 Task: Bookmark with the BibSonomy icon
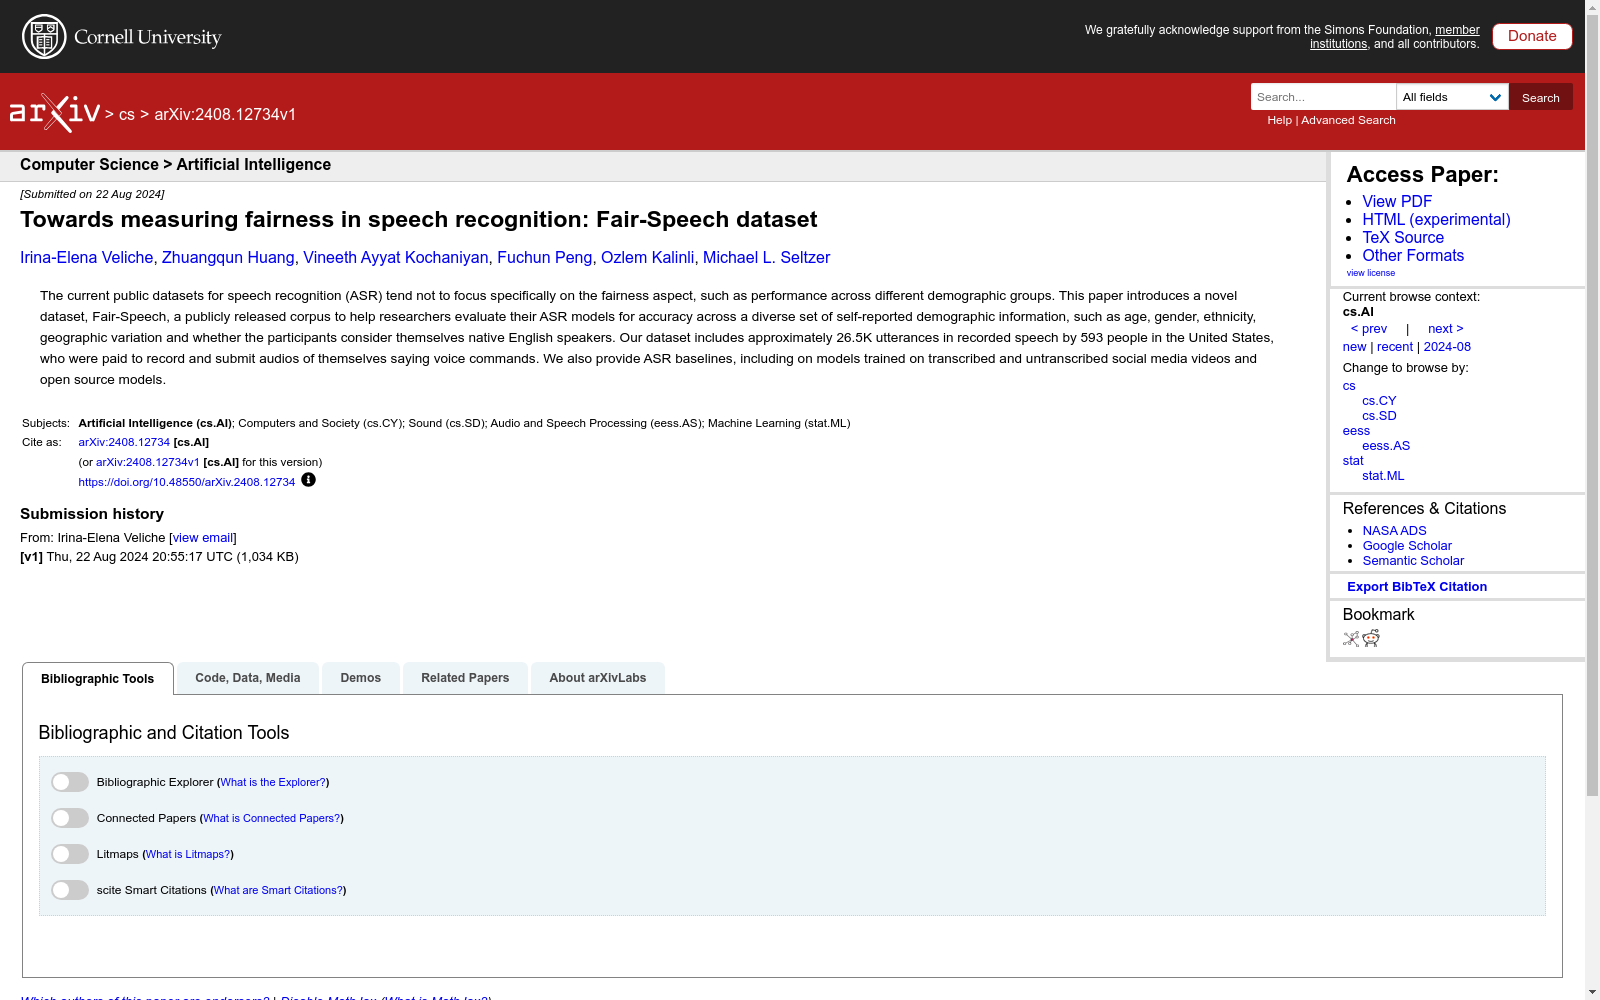pyautogui.click(x=1351, y=639)
